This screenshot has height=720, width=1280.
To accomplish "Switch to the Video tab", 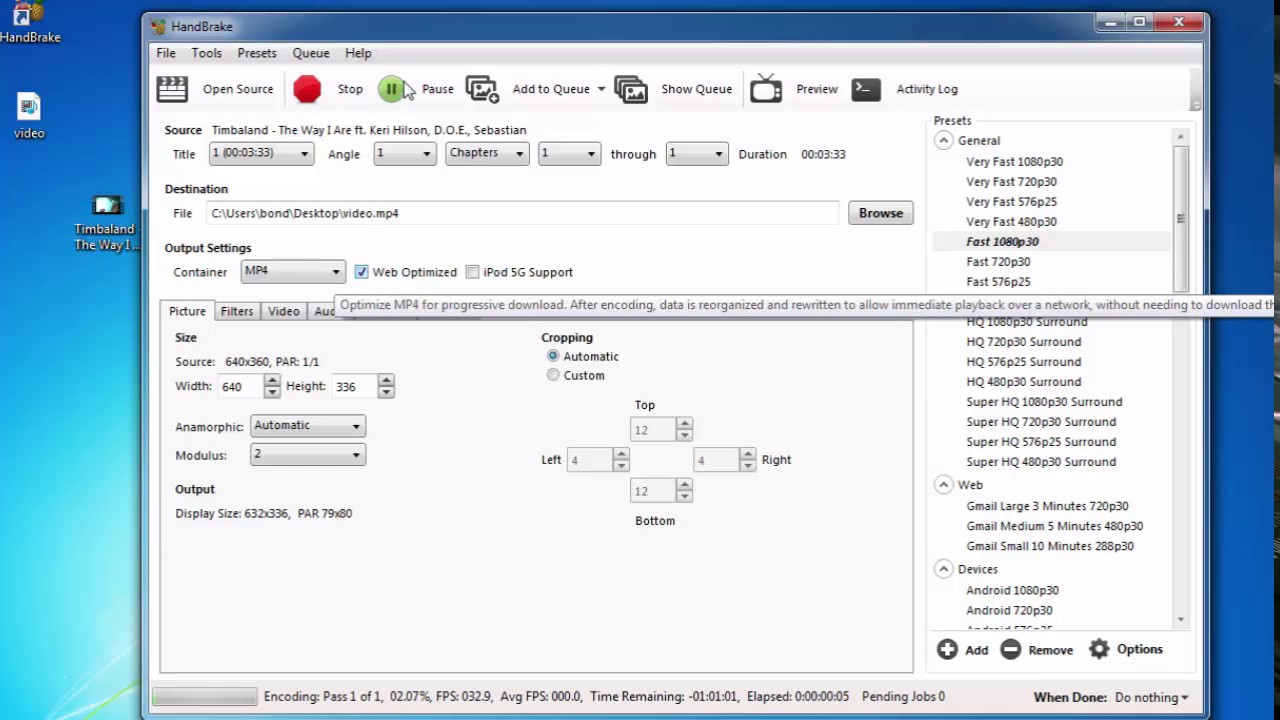I will (x=284, y=311).
